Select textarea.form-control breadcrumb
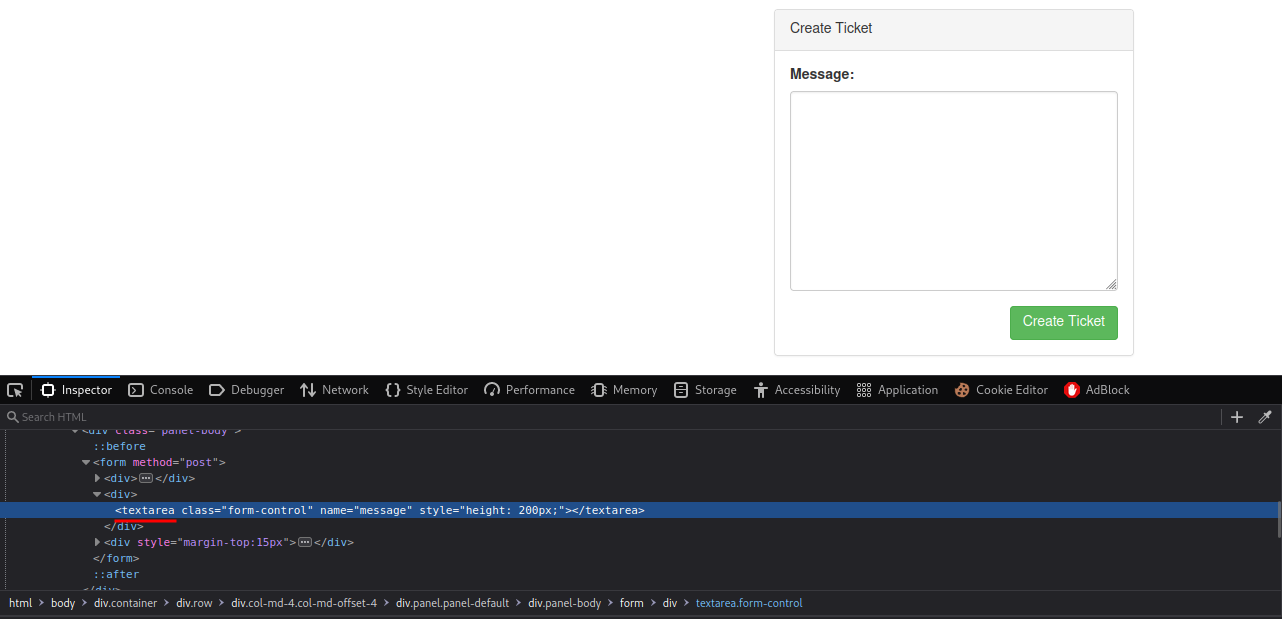Image resolution: width=1282 pixels, height=619 pixels. tap(749, 603)
